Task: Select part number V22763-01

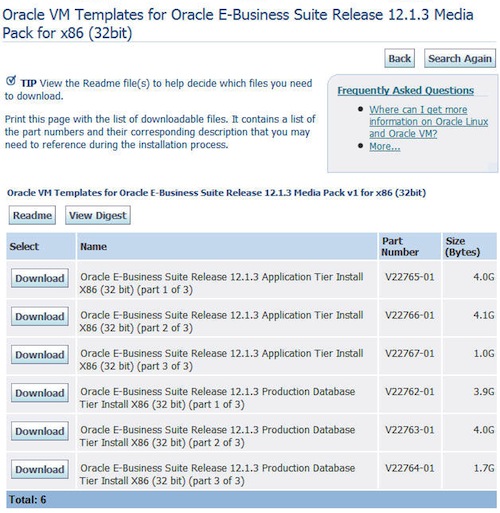Action: (x=410, y=430)
